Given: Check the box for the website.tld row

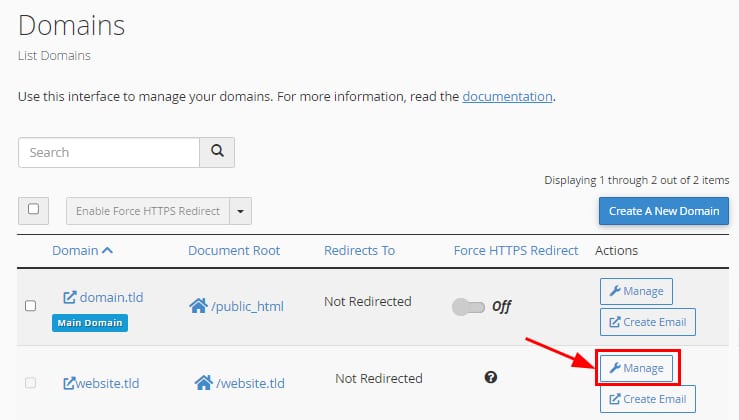Looking at the screenshot, I should (x=30, y=382).
